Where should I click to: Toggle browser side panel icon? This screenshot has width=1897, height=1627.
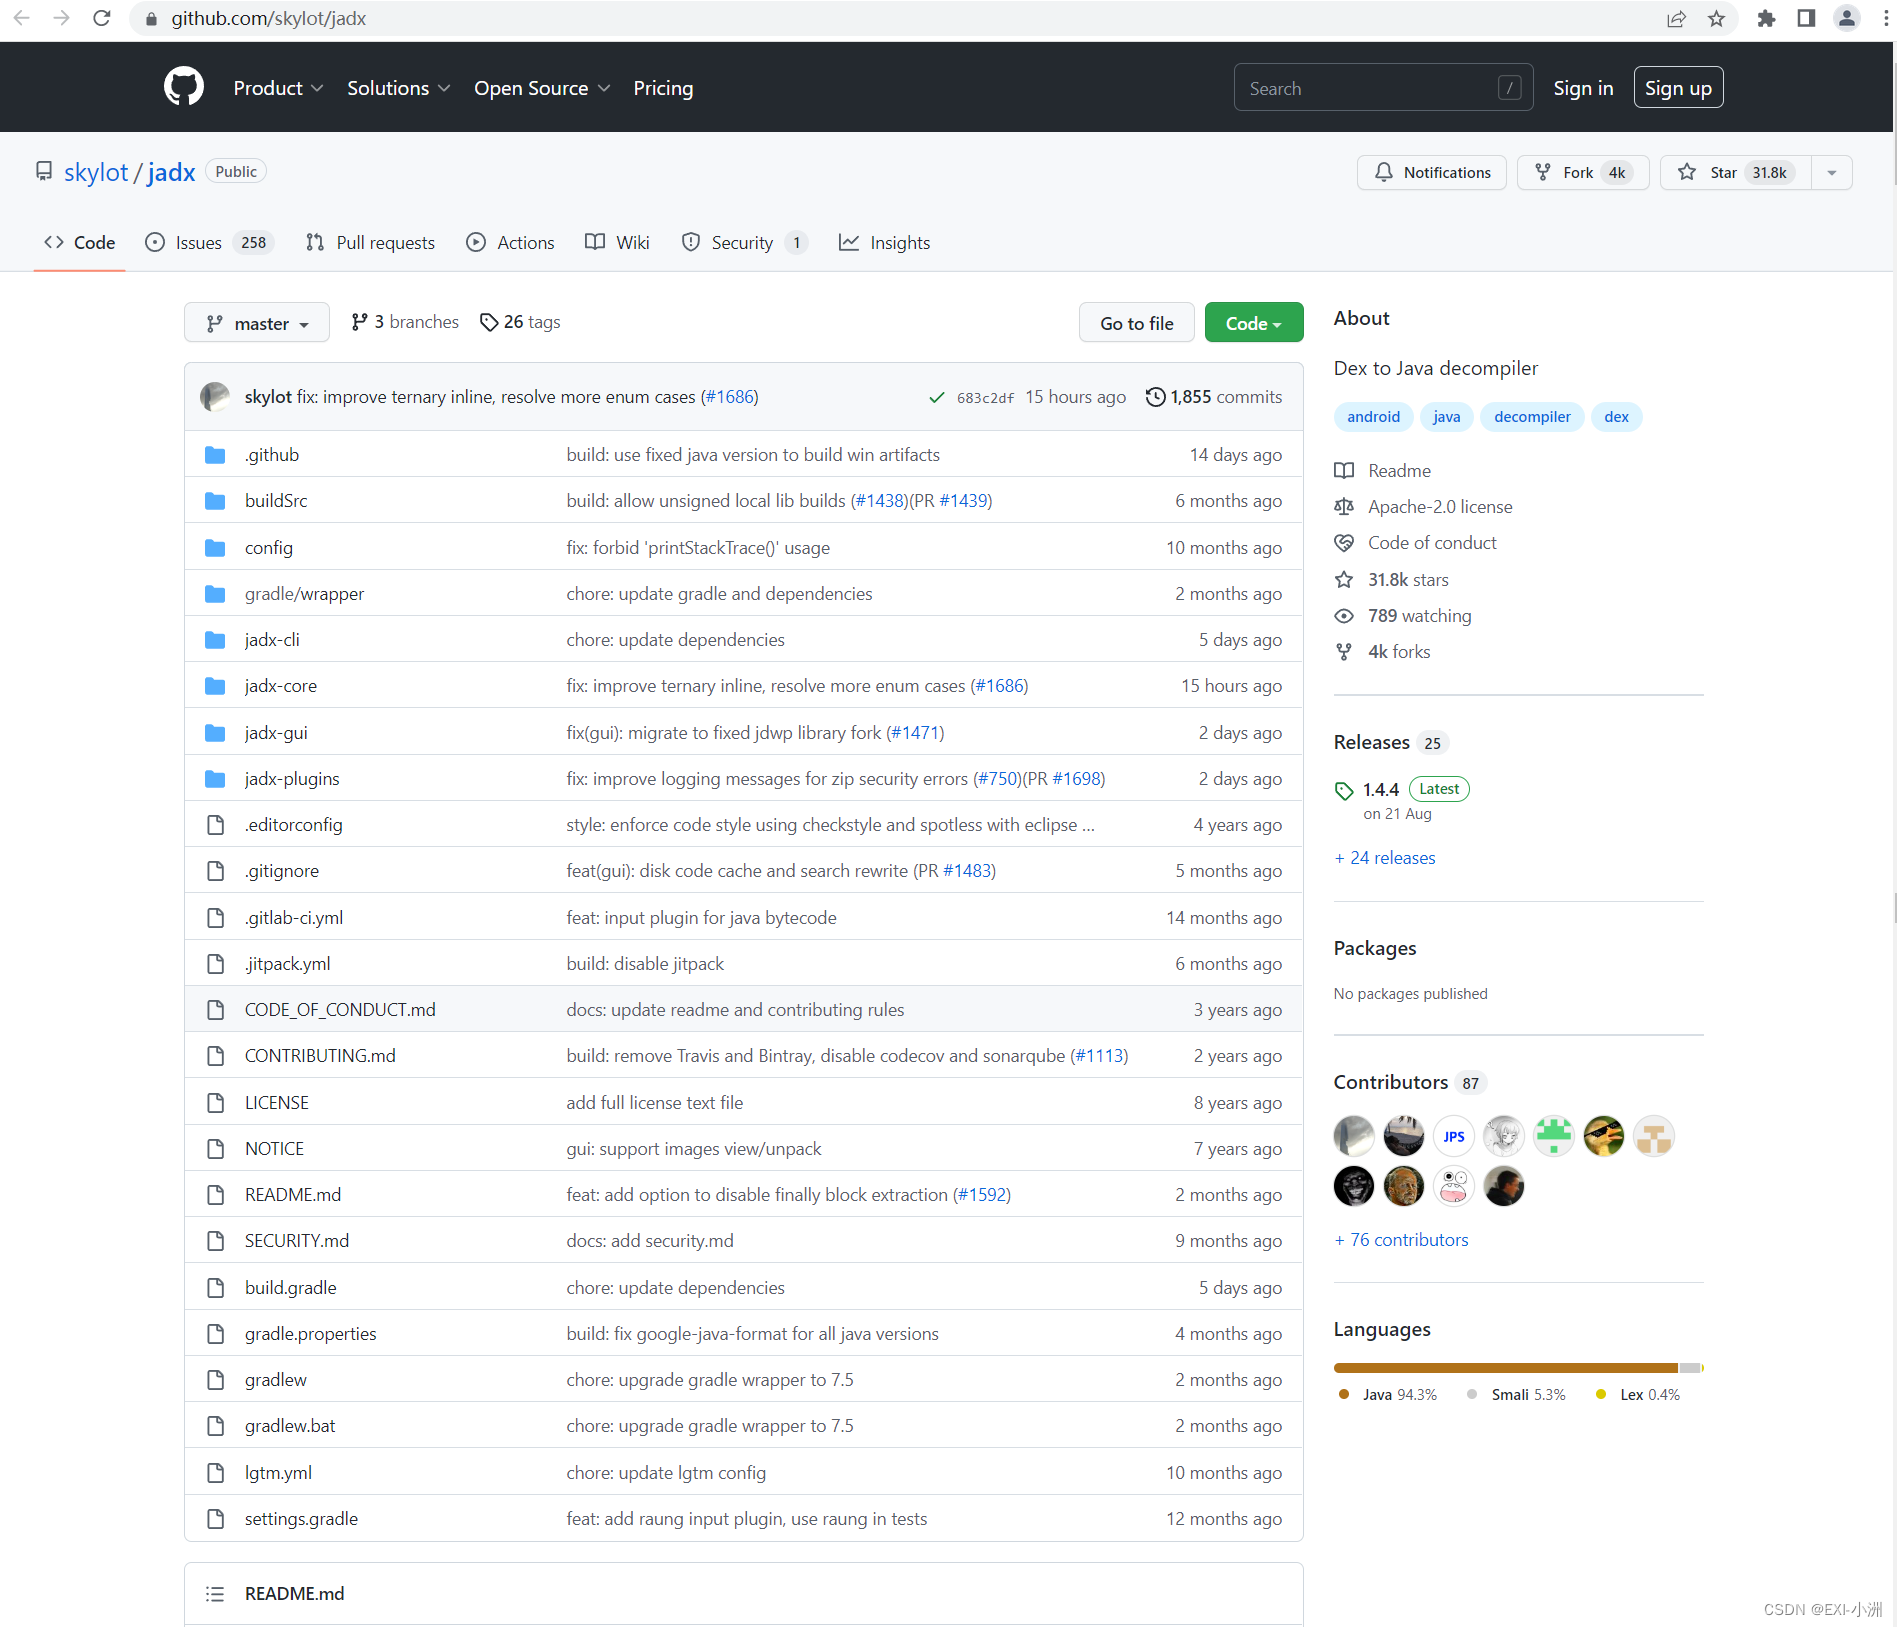point(1806,18)
